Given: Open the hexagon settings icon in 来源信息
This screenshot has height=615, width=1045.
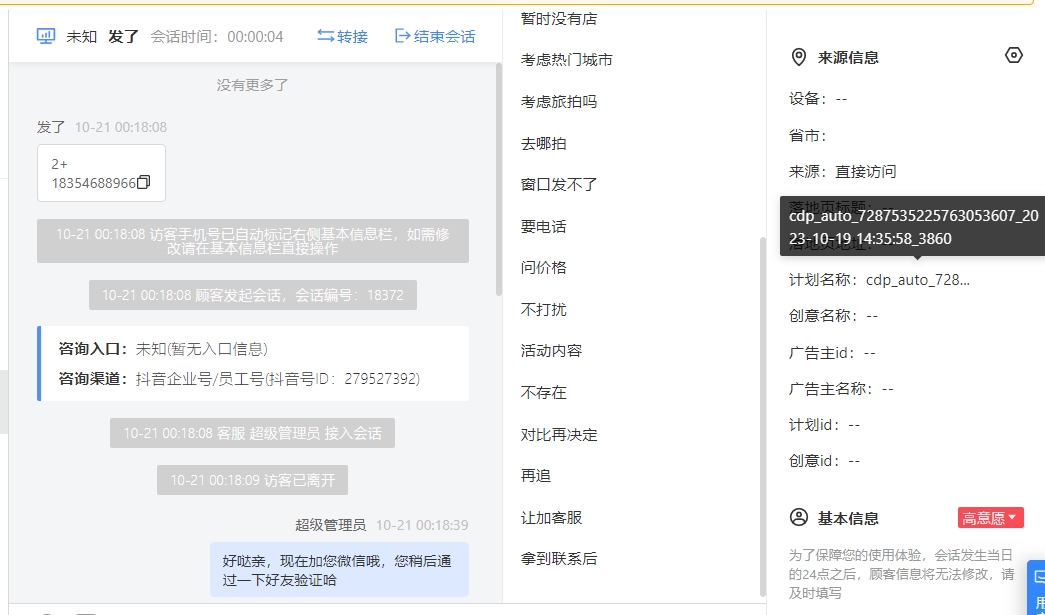Looking at the screenshot, I should pyautogui.click(x=1013, y=55).
